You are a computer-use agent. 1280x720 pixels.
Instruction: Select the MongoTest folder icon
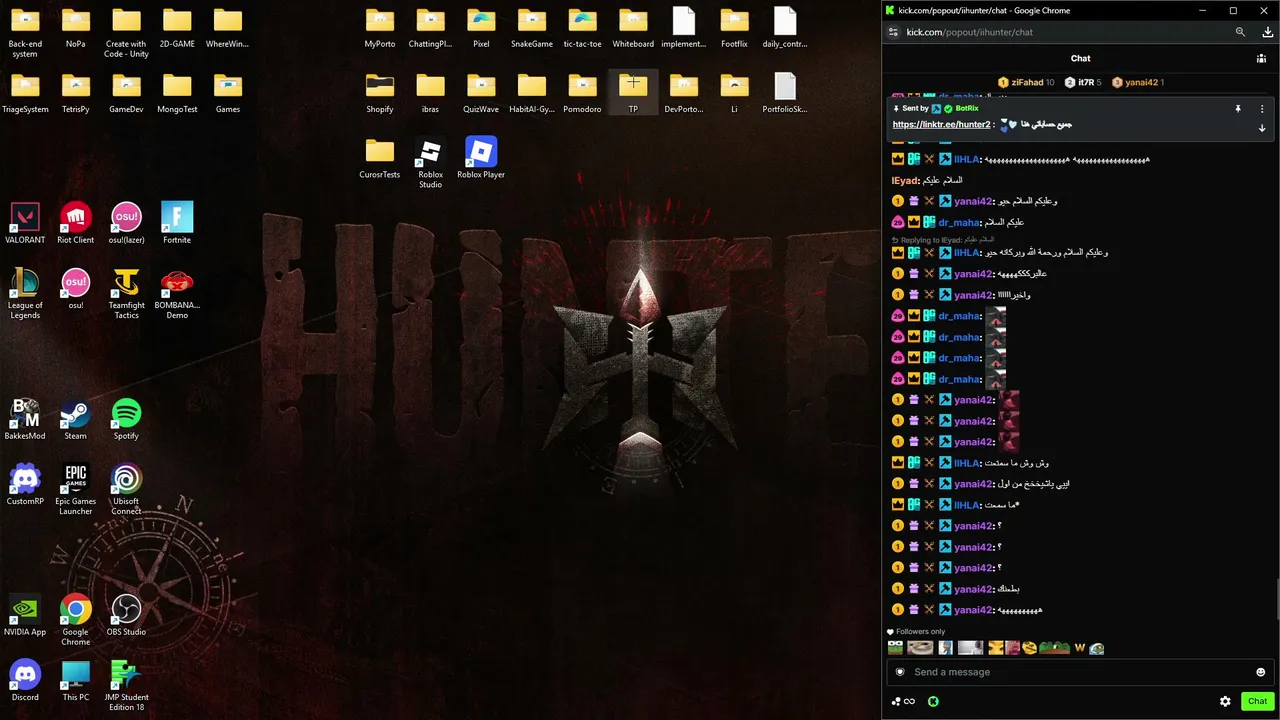click(177, 93)
